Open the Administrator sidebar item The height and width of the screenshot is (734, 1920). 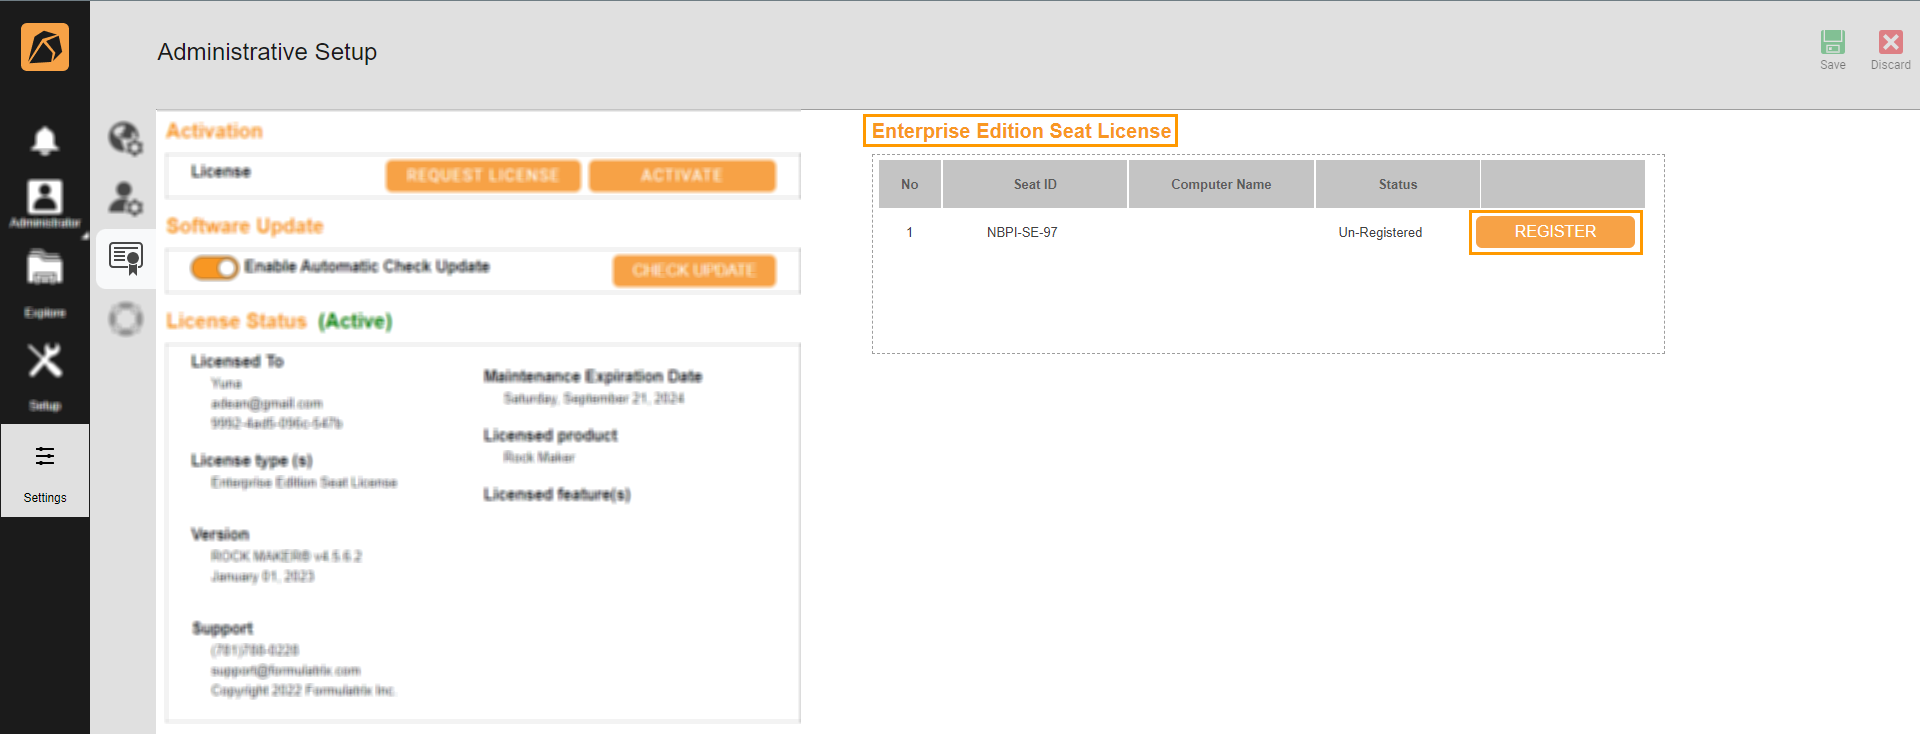point(45,204)
